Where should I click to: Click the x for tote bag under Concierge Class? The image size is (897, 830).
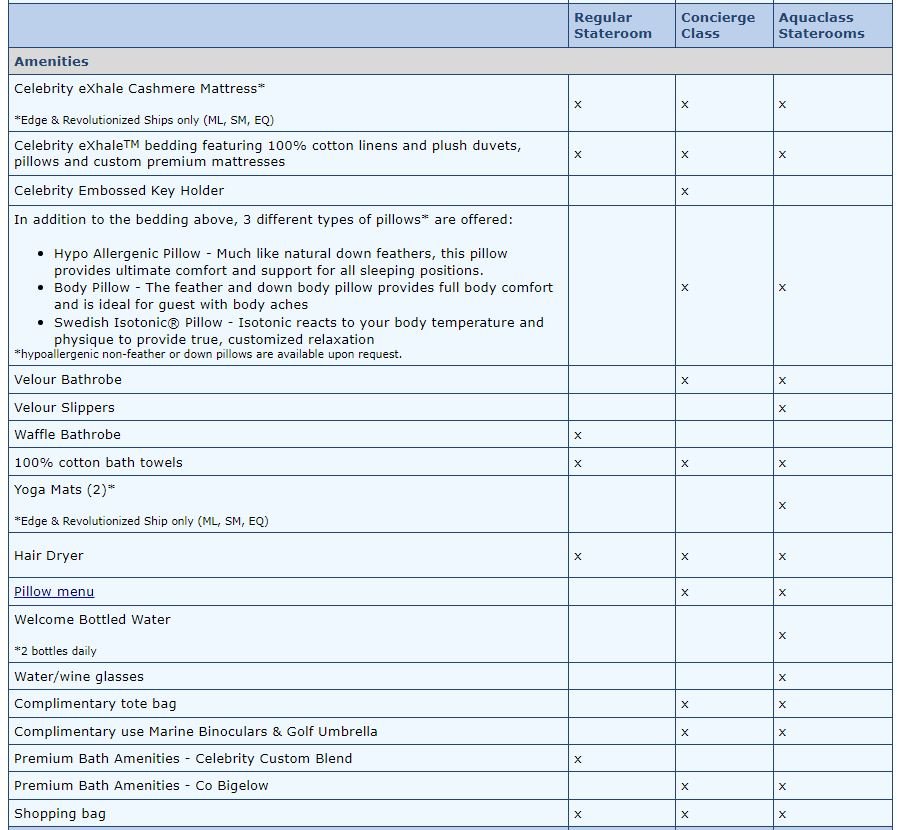(685, 705)
